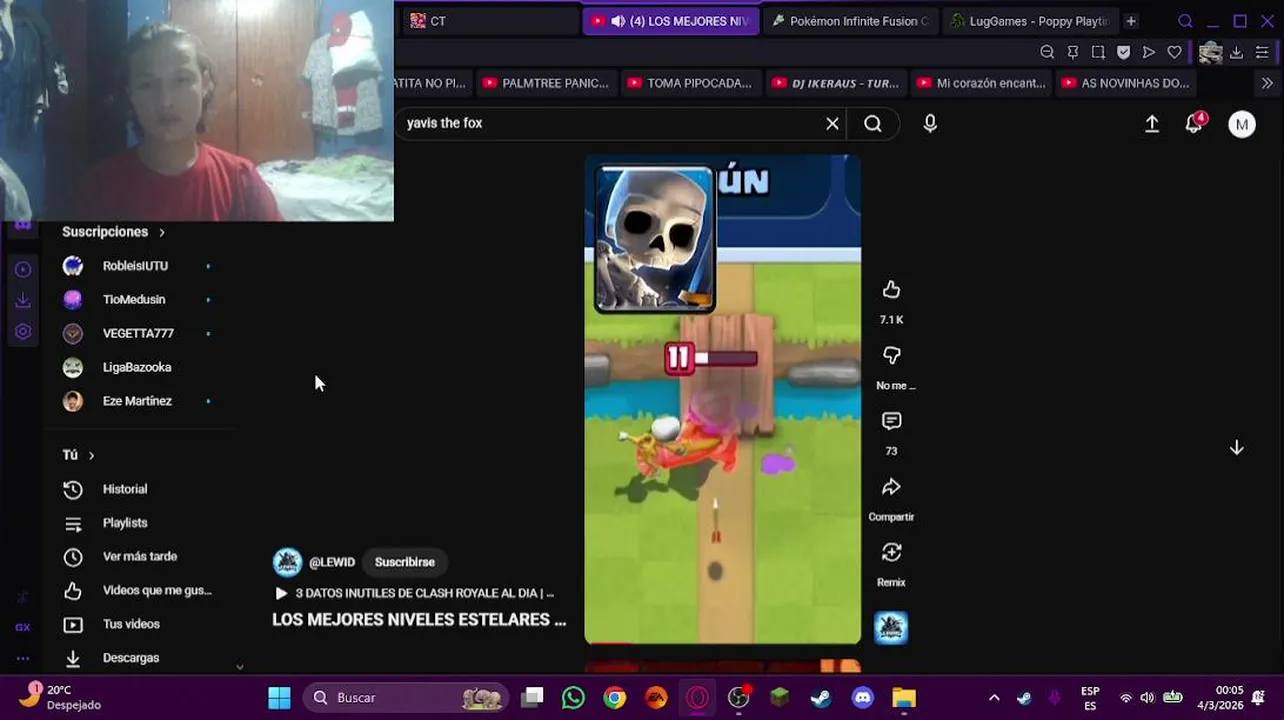Open Mi corazón encant bookmark

pyautogui.click(x=981, y=83)
